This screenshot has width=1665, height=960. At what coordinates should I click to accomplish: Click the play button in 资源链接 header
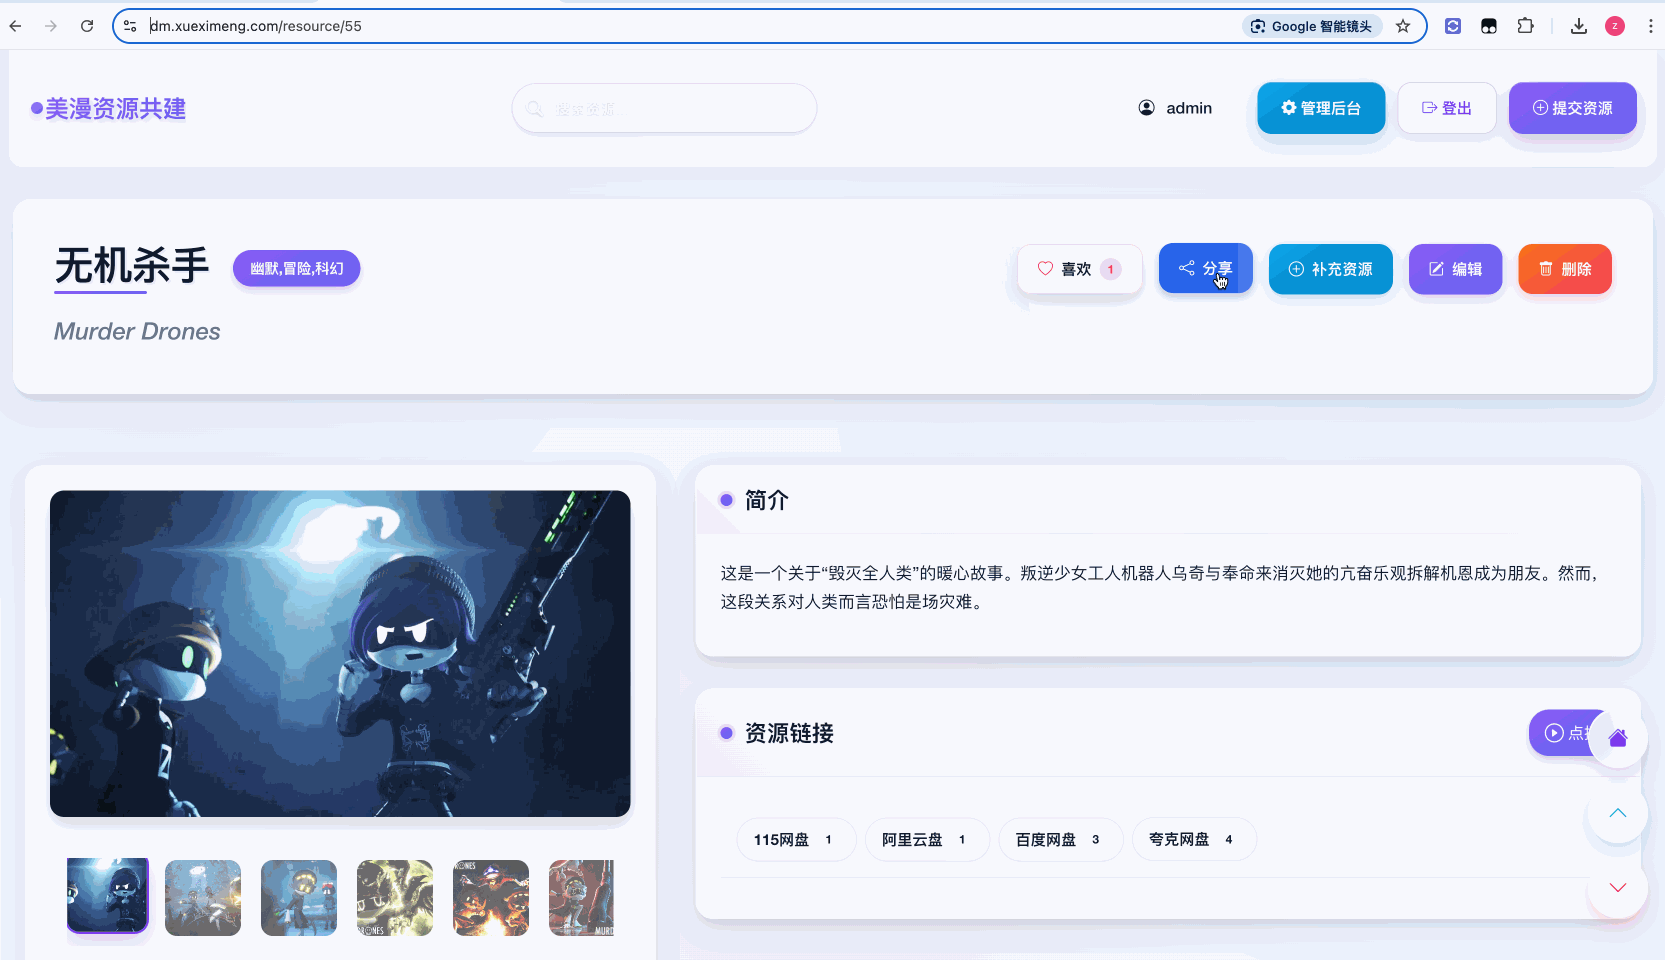[1560, 733]
